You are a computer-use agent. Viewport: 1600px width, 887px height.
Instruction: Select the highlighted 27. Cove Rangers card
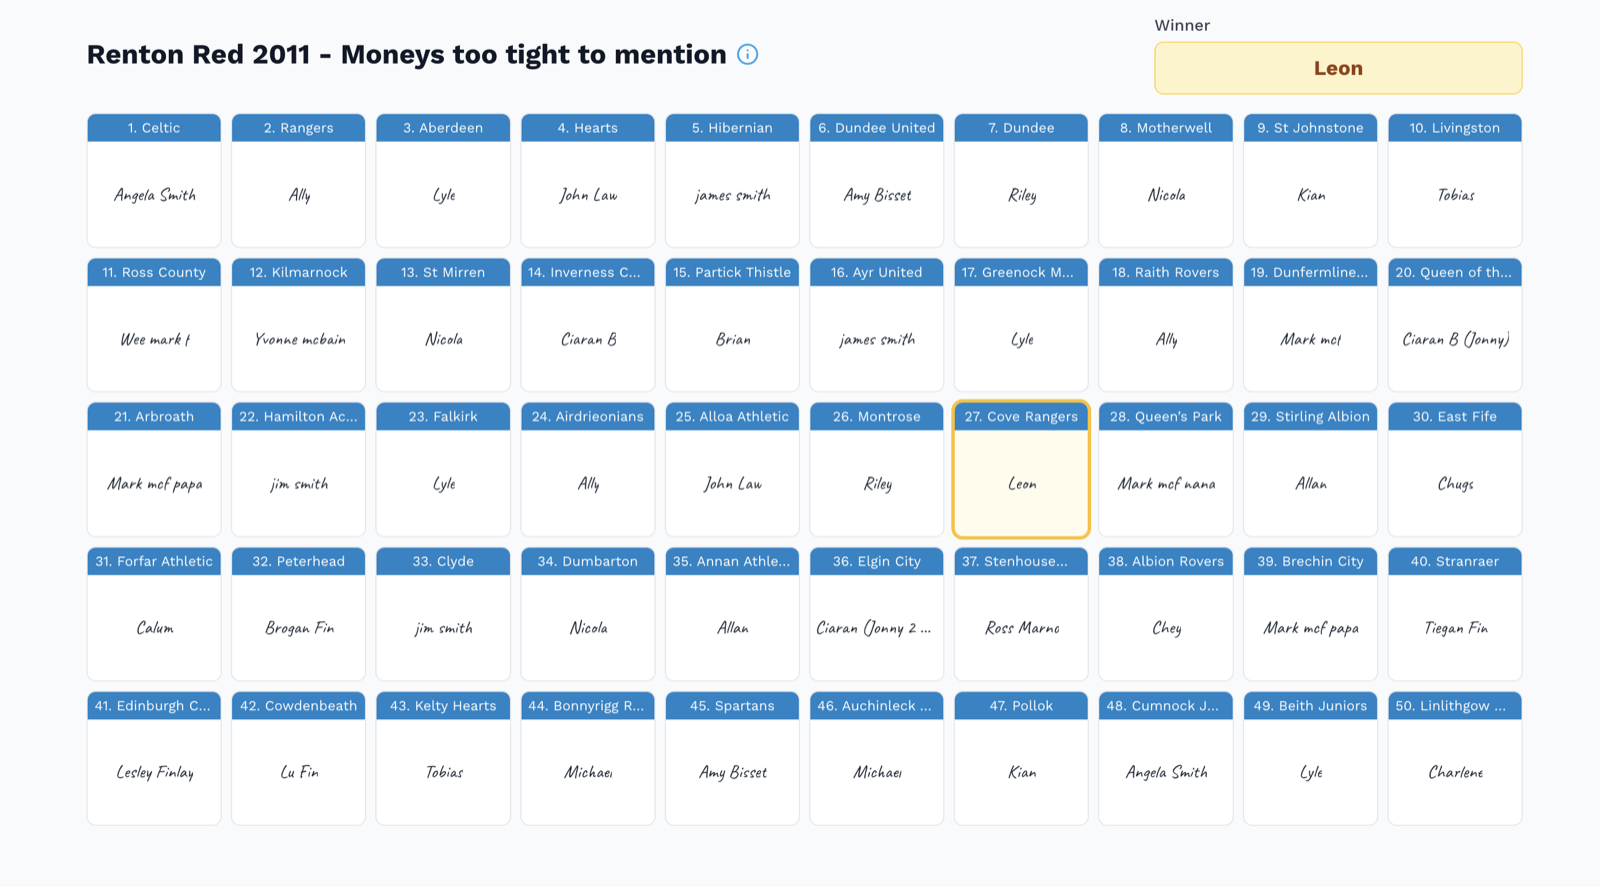coord(1021,469)
